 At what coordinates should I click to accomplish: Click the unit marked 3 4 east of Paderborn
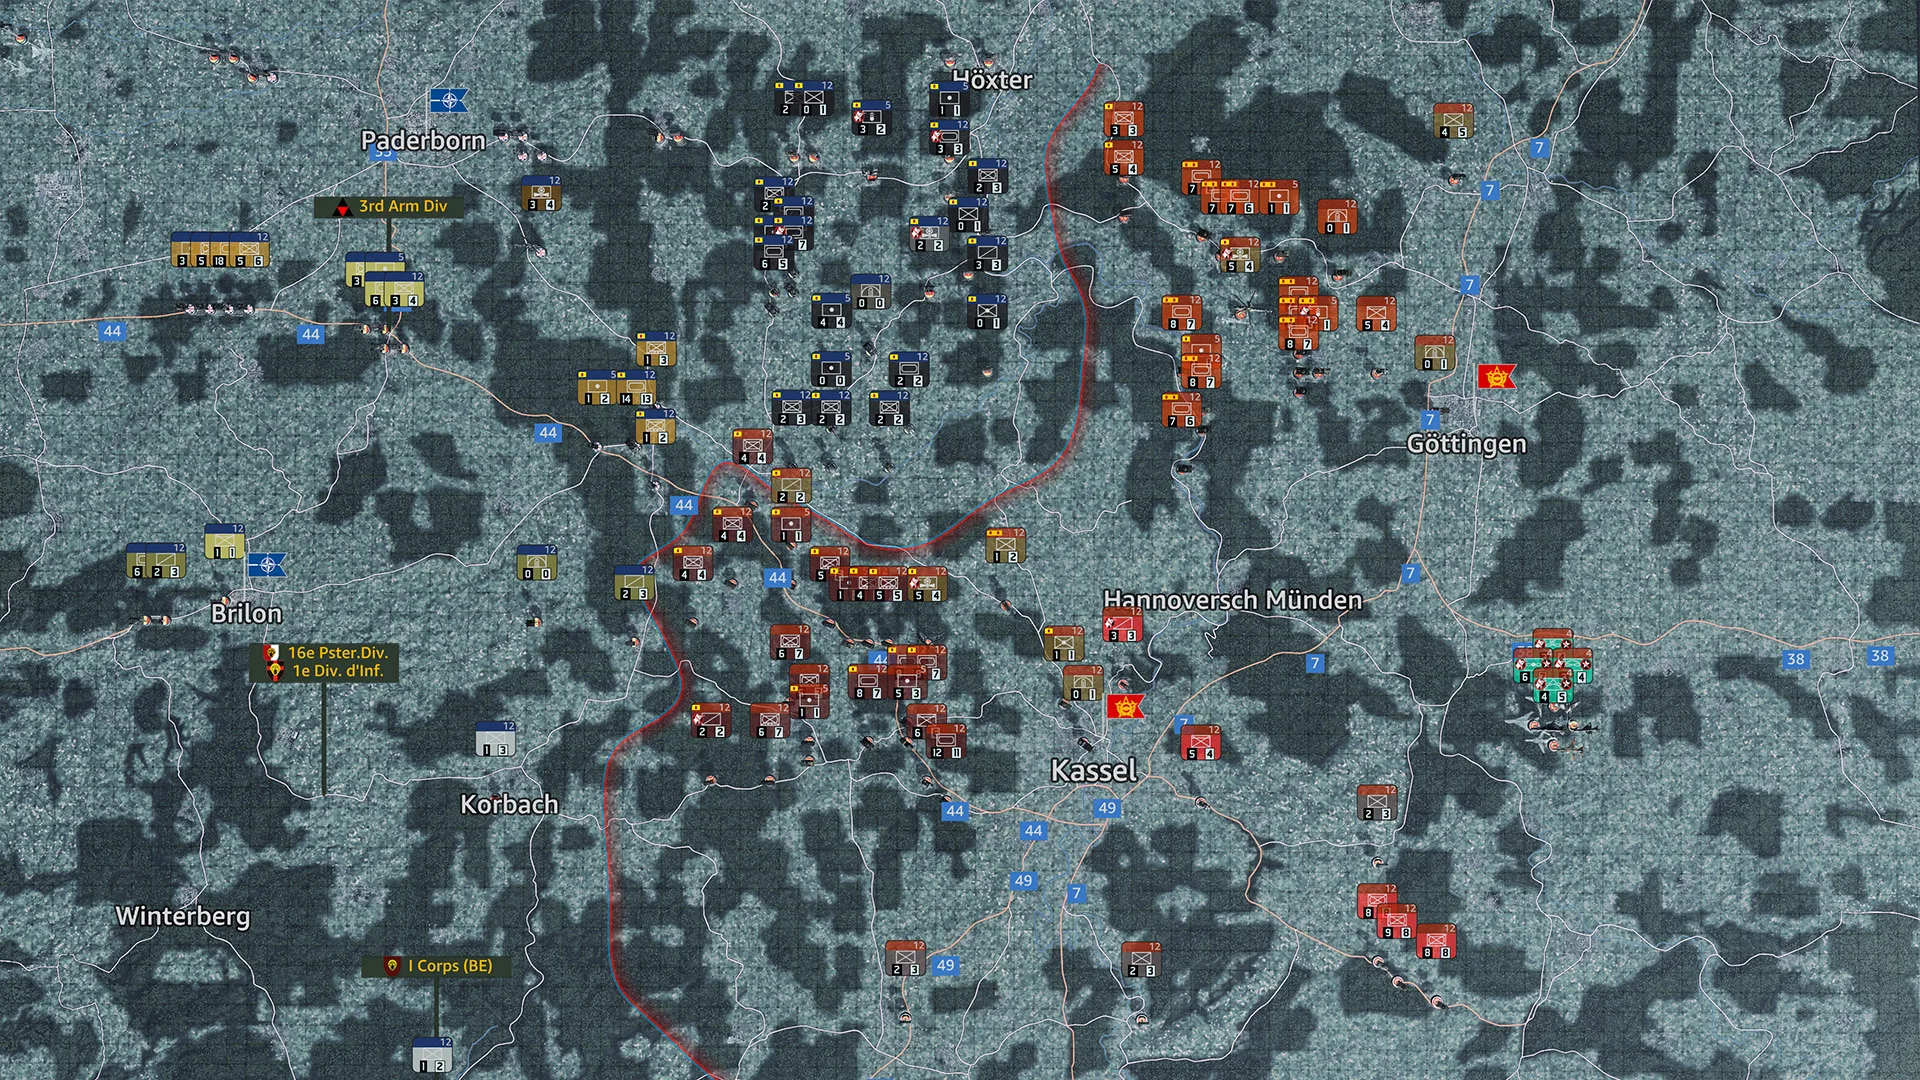(x=541, y=194)
